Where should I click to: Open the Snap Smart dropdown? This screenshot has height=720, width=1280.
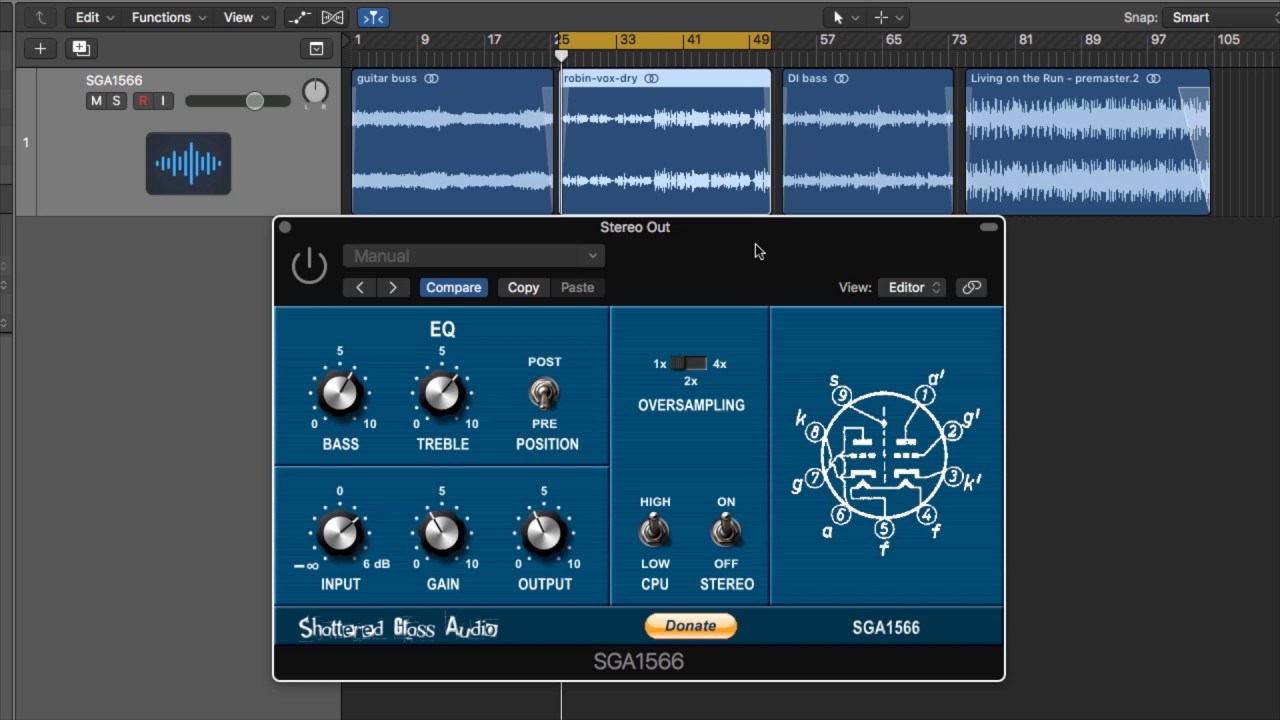point(1220,17)
